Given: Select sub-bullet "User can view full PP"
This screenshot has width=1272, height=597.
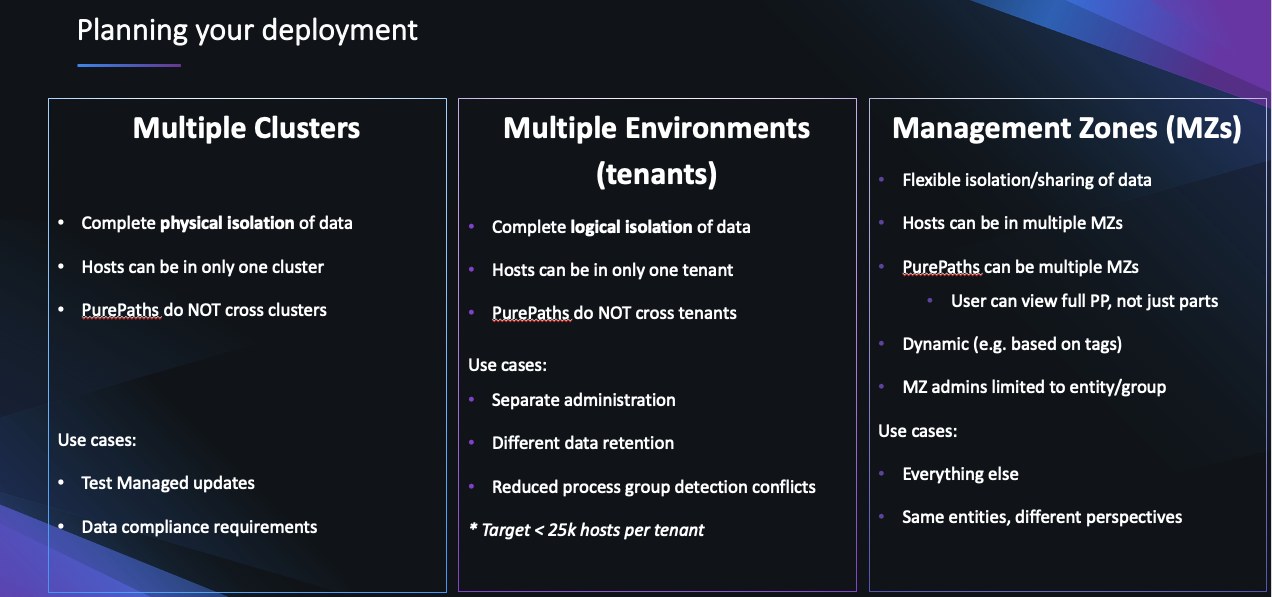Looking at the screenshot, I should 1084,300.
